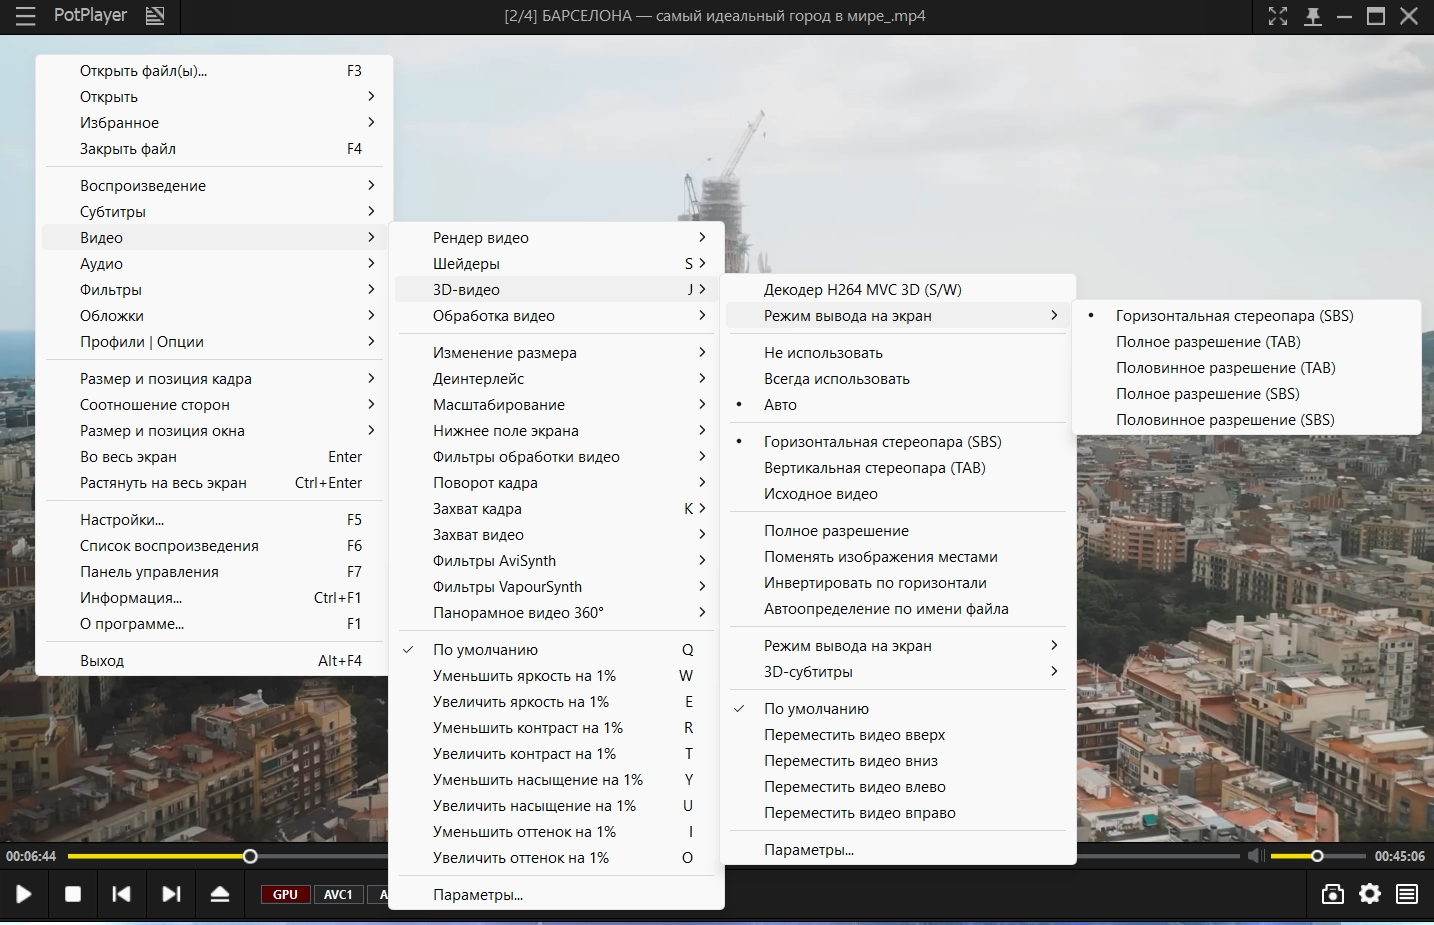Capture a frame with the camera icon
Screen dimensions: 1434x925
[1332, 894]
